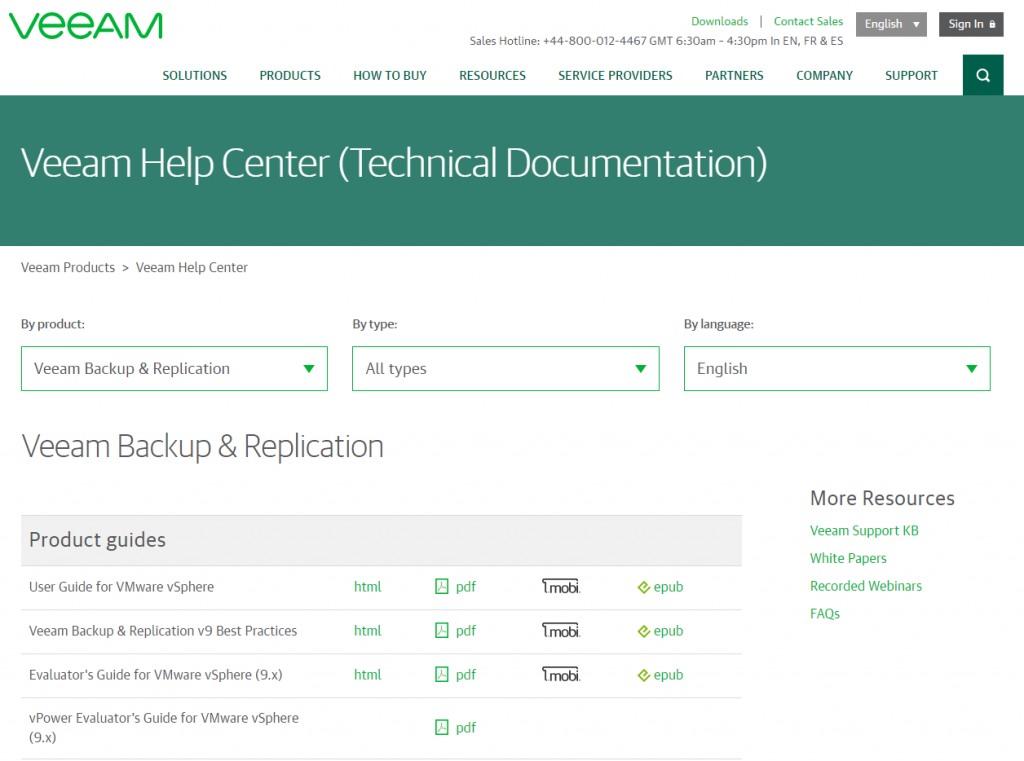Expand the By product dropdown
The width and height of the screenshot is (1024, 761).
pos(174,368)
